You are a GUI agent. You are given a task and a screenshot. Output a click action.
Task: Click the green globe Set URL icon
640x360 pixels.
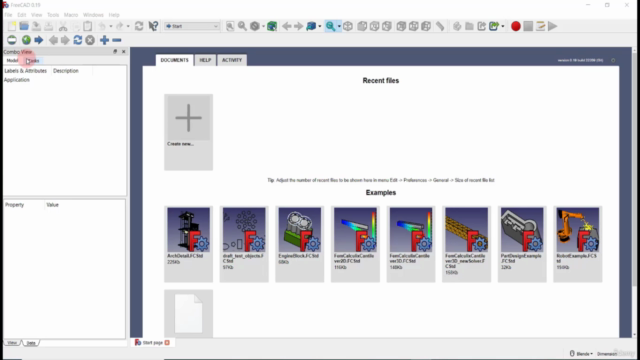pos(26,40)
